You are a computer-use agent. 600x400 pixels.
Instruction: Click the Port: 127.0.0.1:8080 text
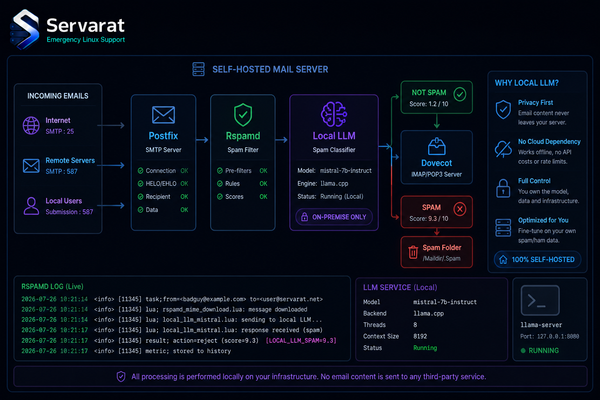tap(549, 336)
